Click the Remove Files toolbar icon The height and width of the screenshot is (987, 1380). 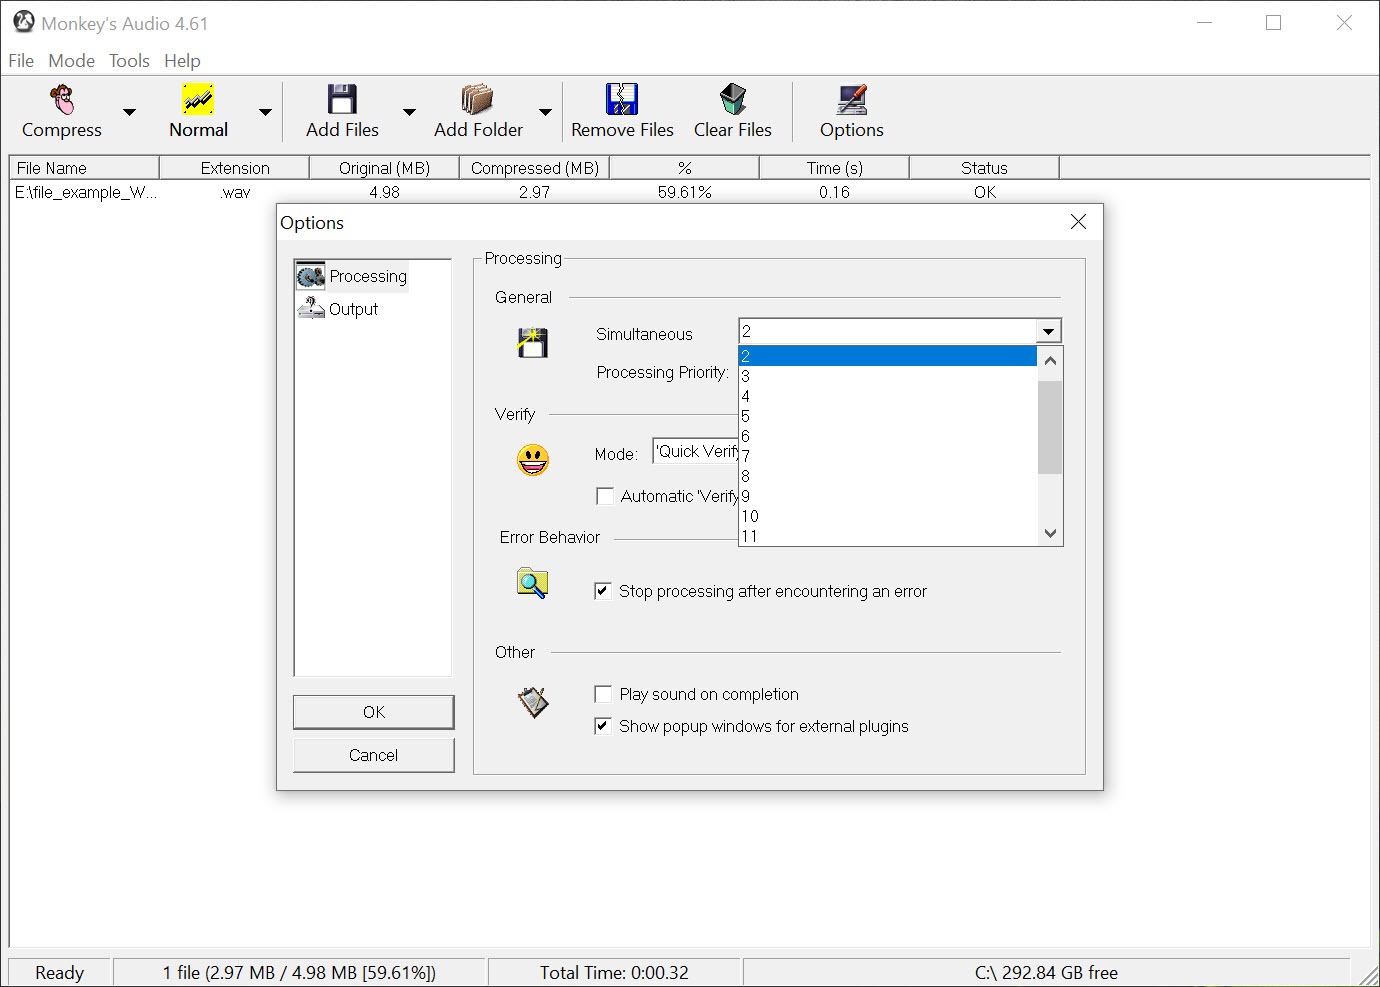(x=622, y=100)
